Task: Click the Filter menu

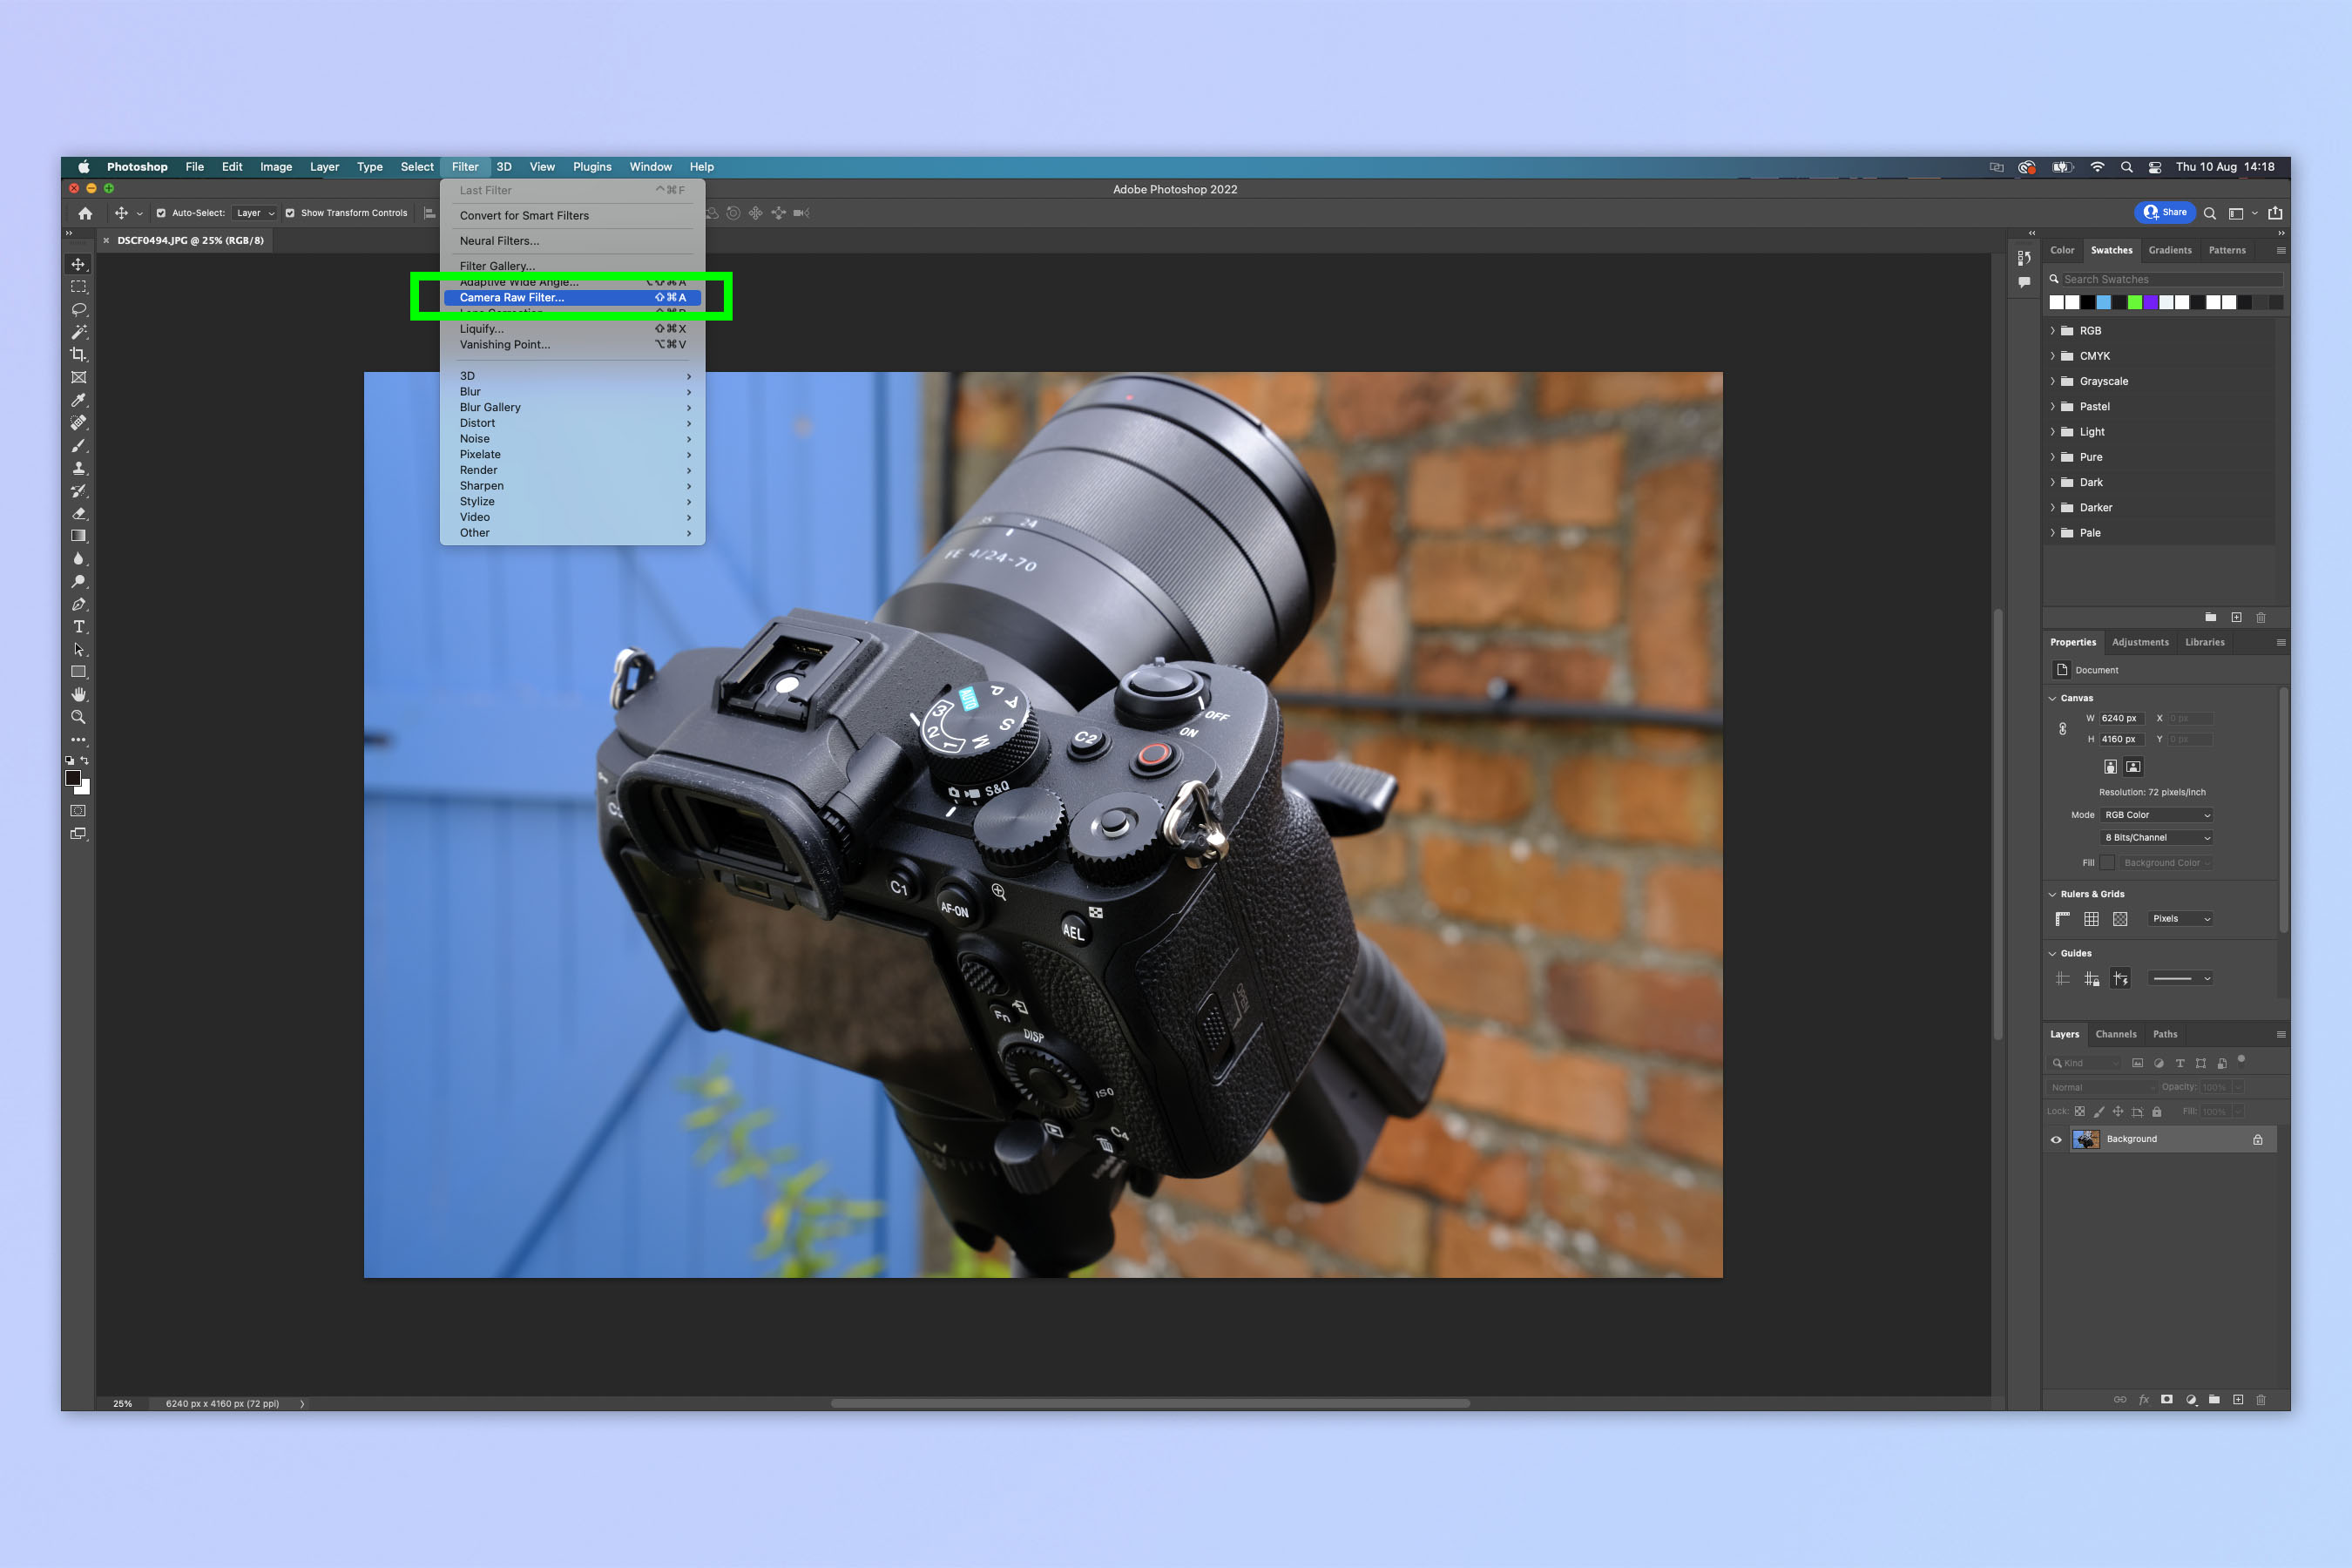Action: [462, 166]
